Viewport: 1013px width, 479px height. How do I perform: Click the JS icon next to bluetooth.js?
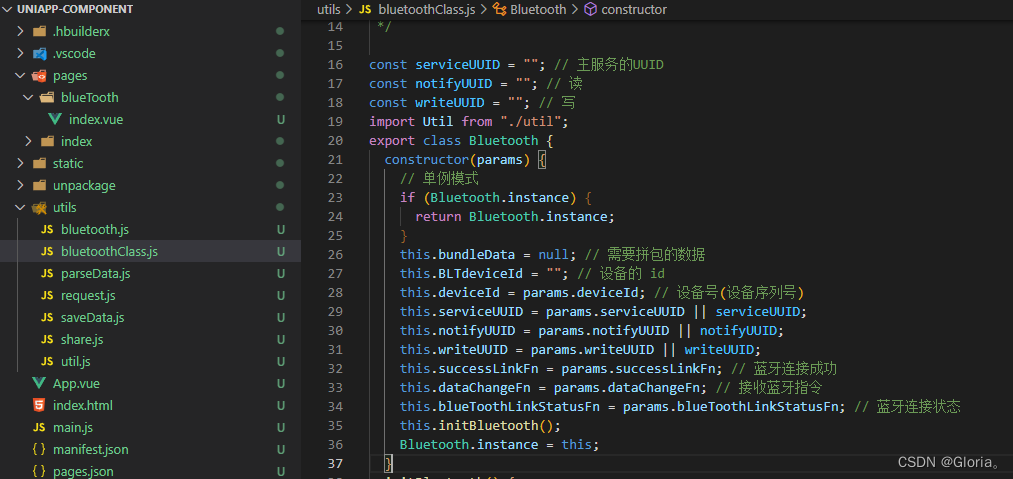[x=47, y=229]
